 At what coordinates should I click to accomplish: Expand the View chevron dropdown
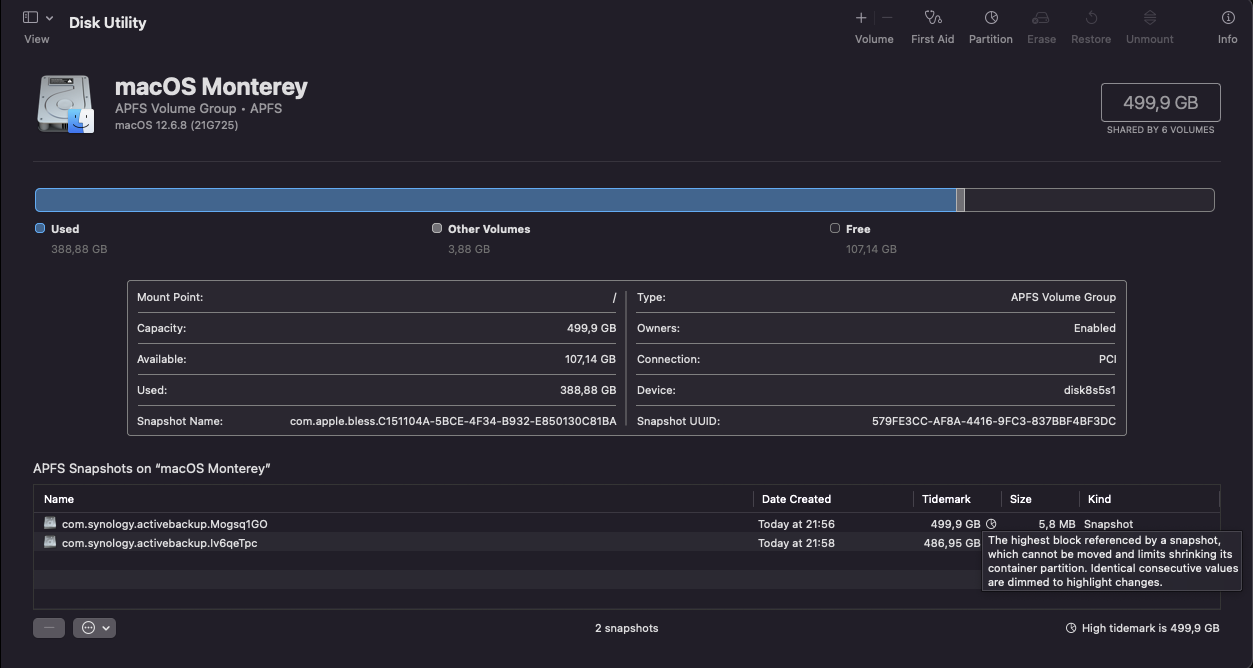[x=49, y=18]
